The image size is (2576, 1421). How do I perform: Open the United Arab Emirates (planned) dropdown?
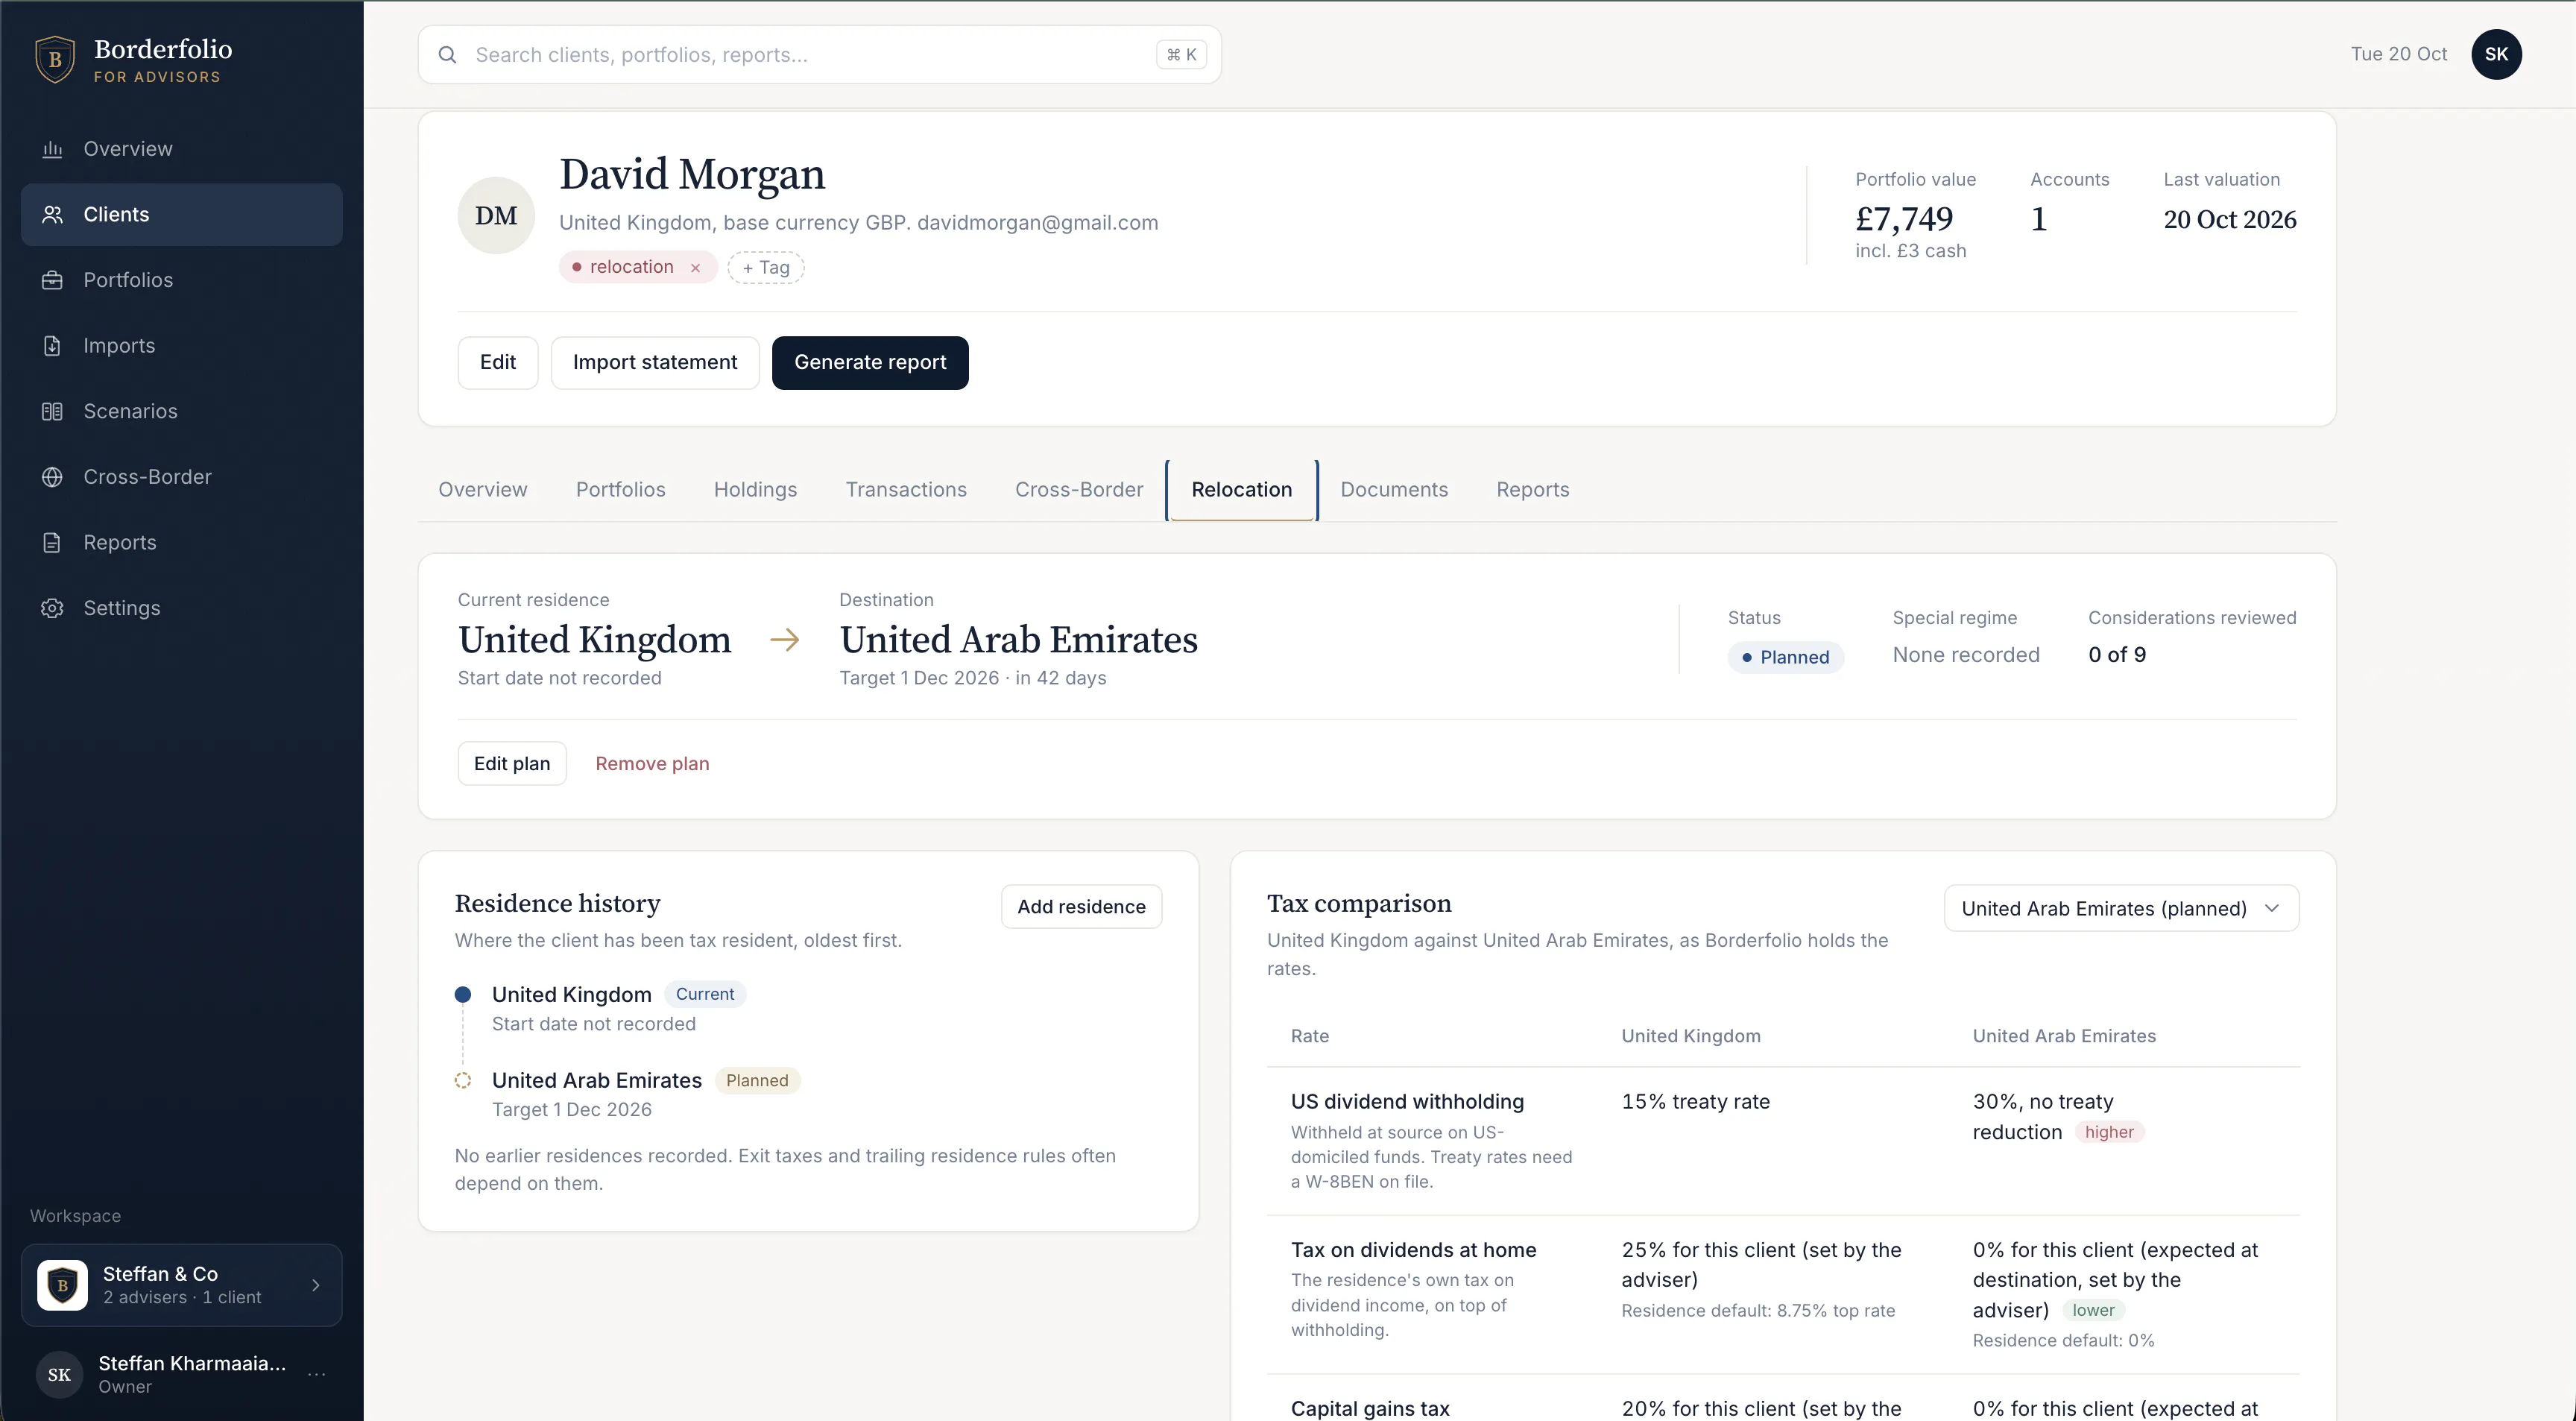point(2121,908)
